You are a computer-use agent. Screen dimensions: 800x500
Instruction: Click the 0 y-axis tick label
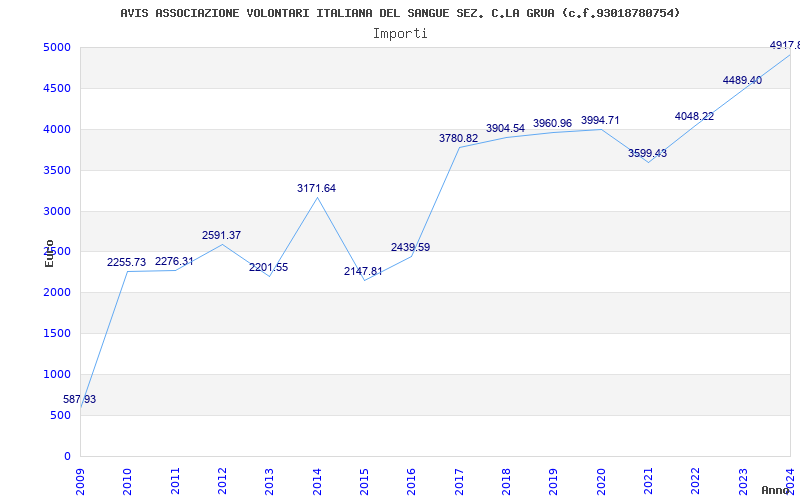(x=67, y=457)
